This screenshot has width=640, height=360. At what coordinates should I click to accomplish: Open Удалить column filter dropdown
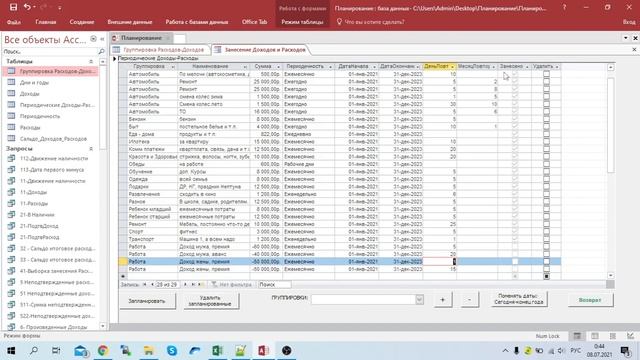(x=557, y=67)
